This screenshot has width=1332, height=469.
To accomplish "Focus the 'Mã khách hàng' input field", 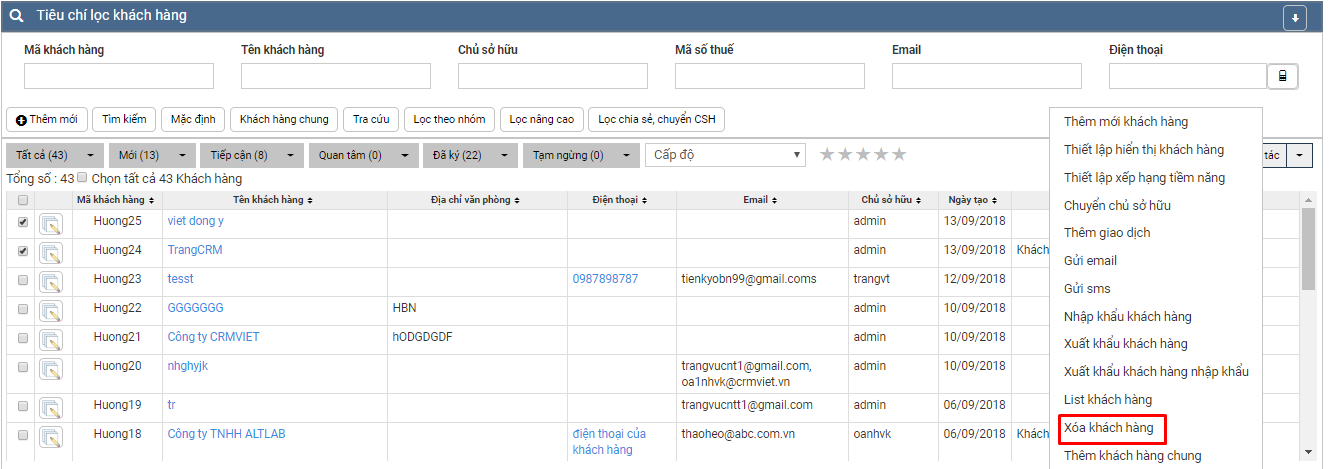I will point(119,77).
